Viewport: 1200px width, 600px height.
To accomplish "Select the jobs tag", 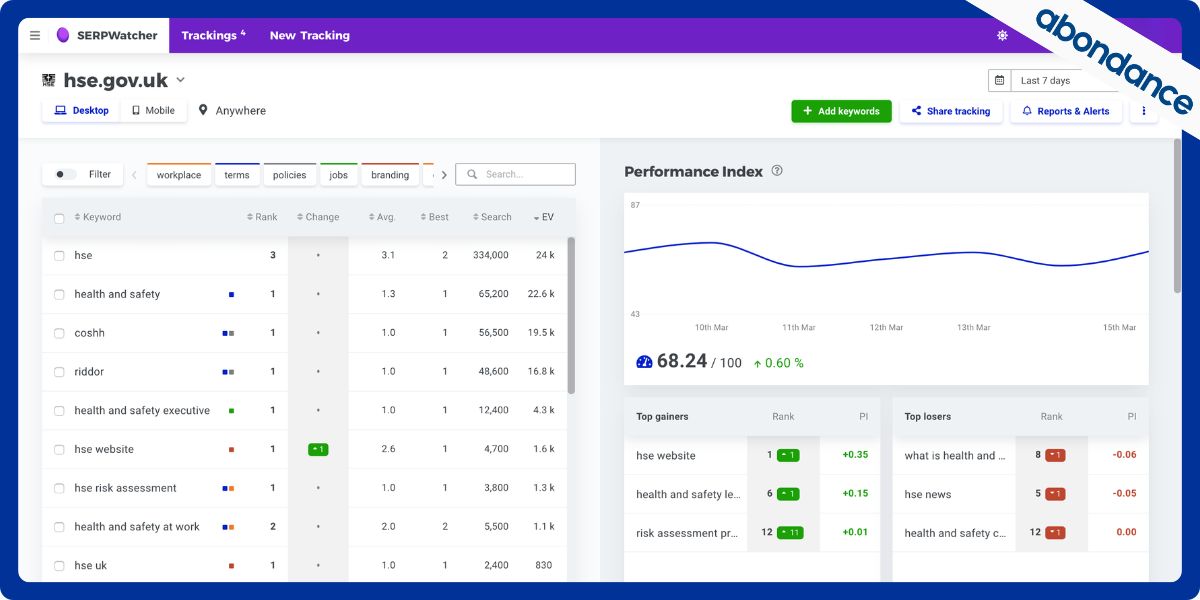I will [339, 174].
